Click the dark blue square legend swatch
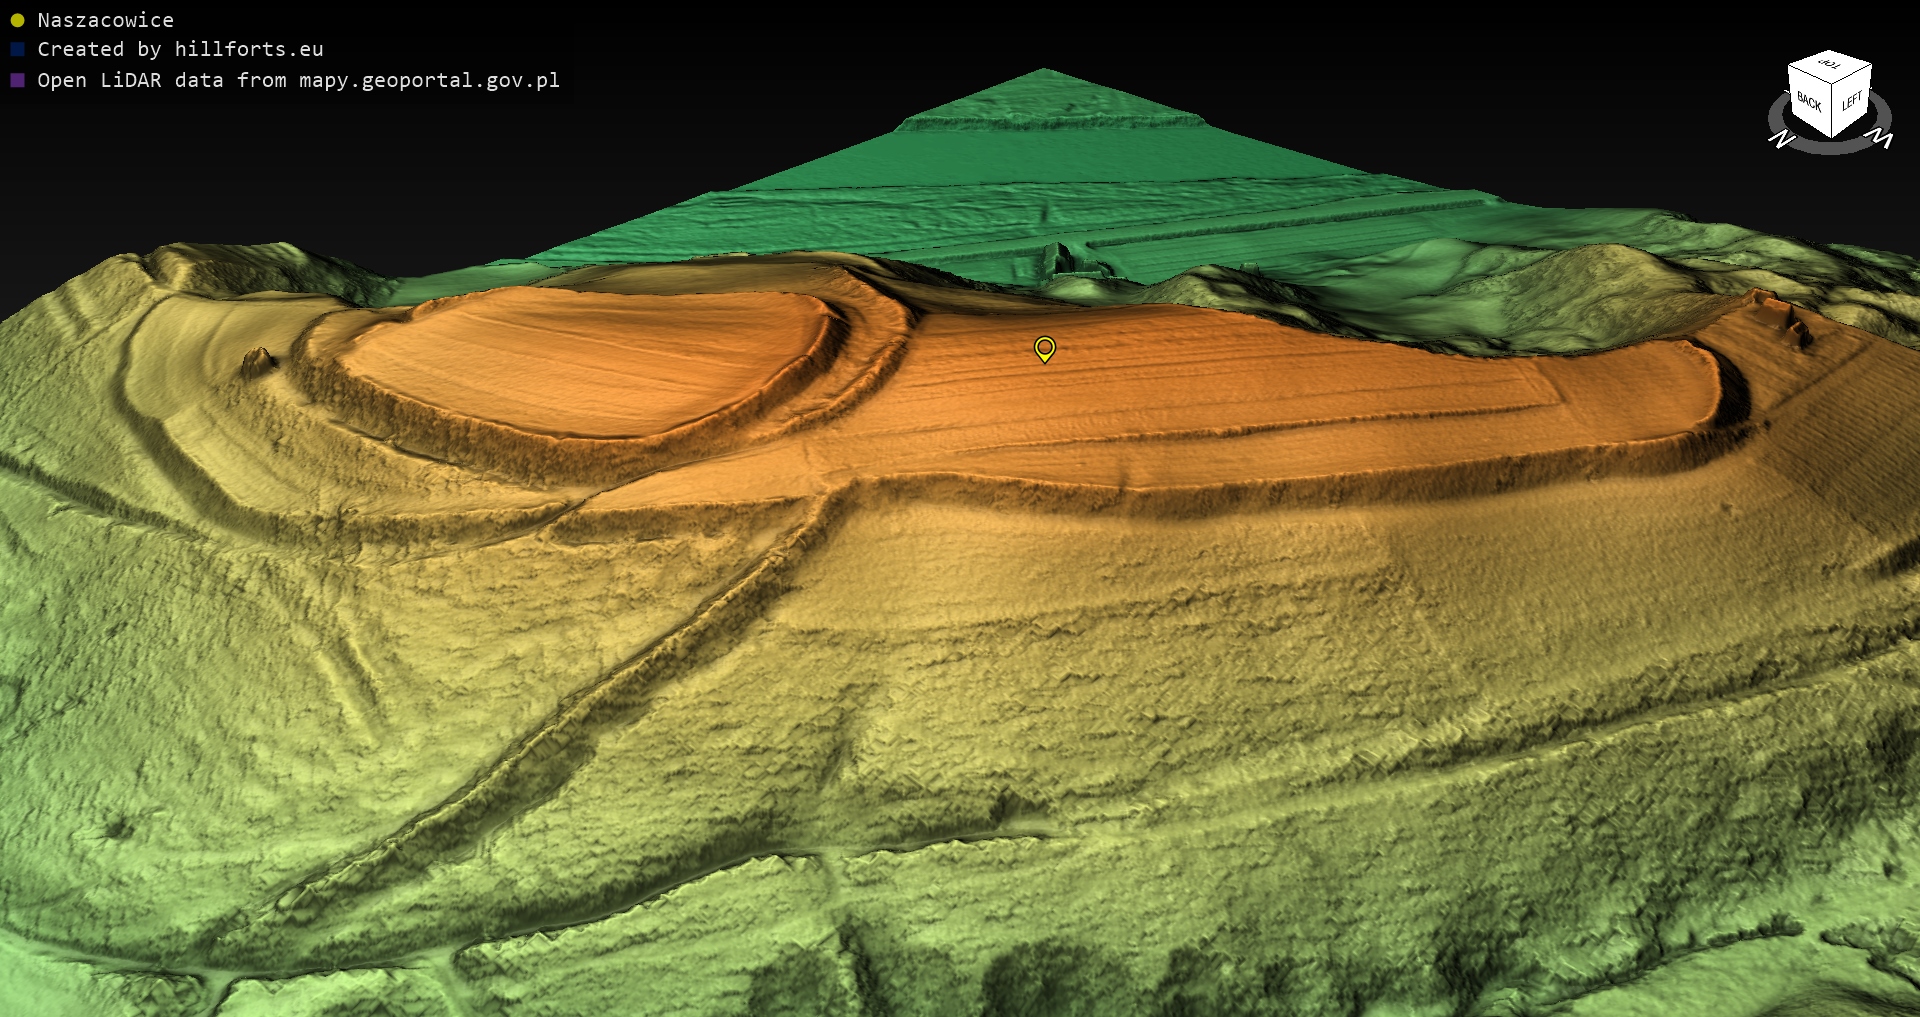This screenshot has height=1017, width=1920. tap(17, 49)
